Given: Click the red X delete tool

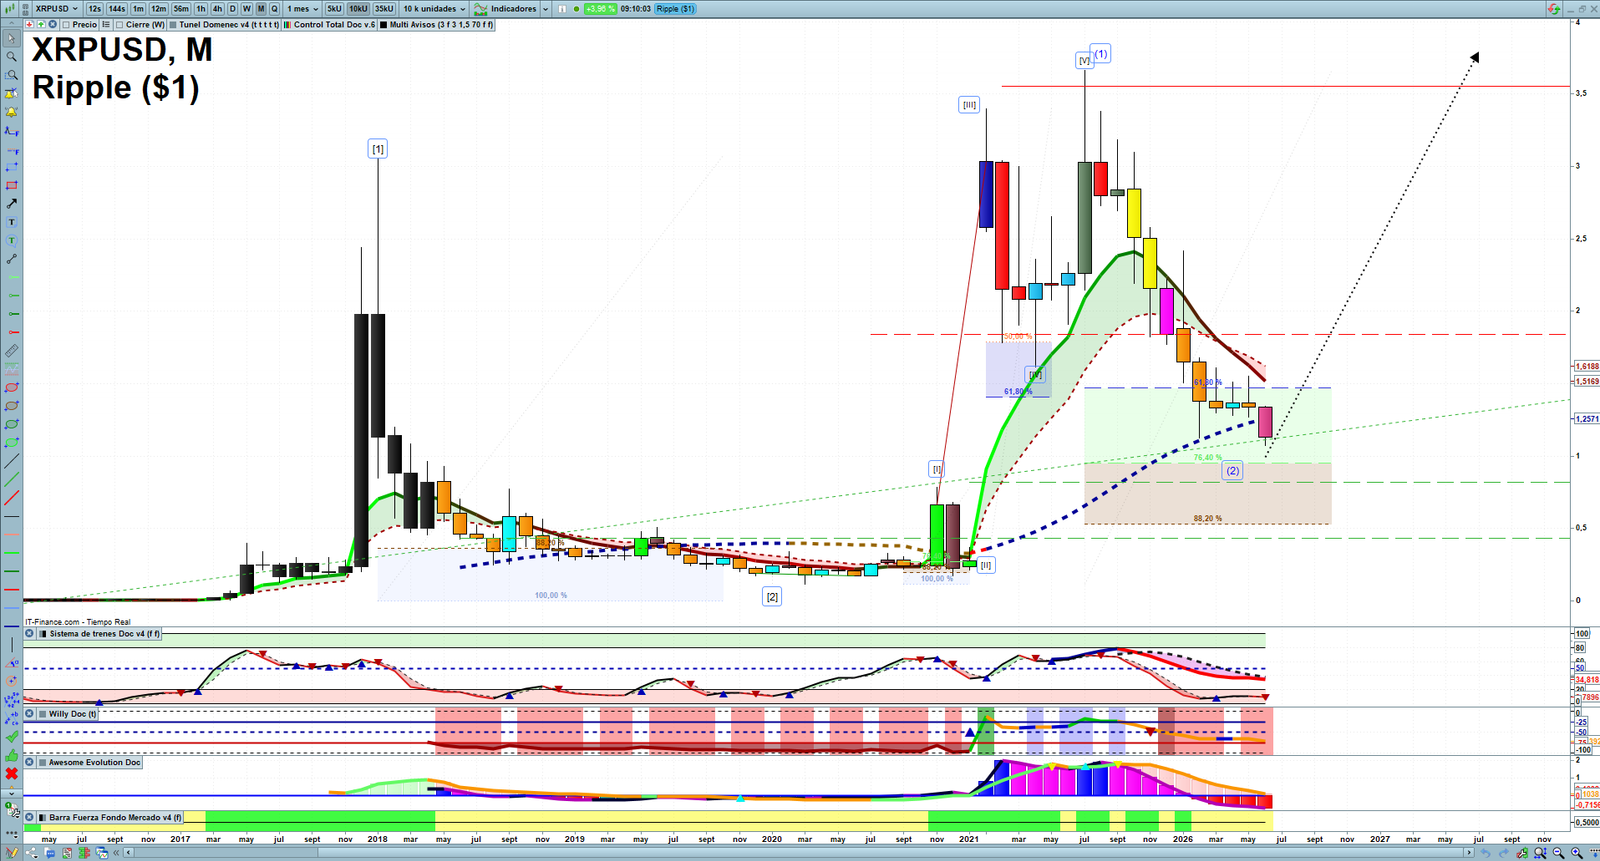Looking at the screenshot, I should 12,773.
